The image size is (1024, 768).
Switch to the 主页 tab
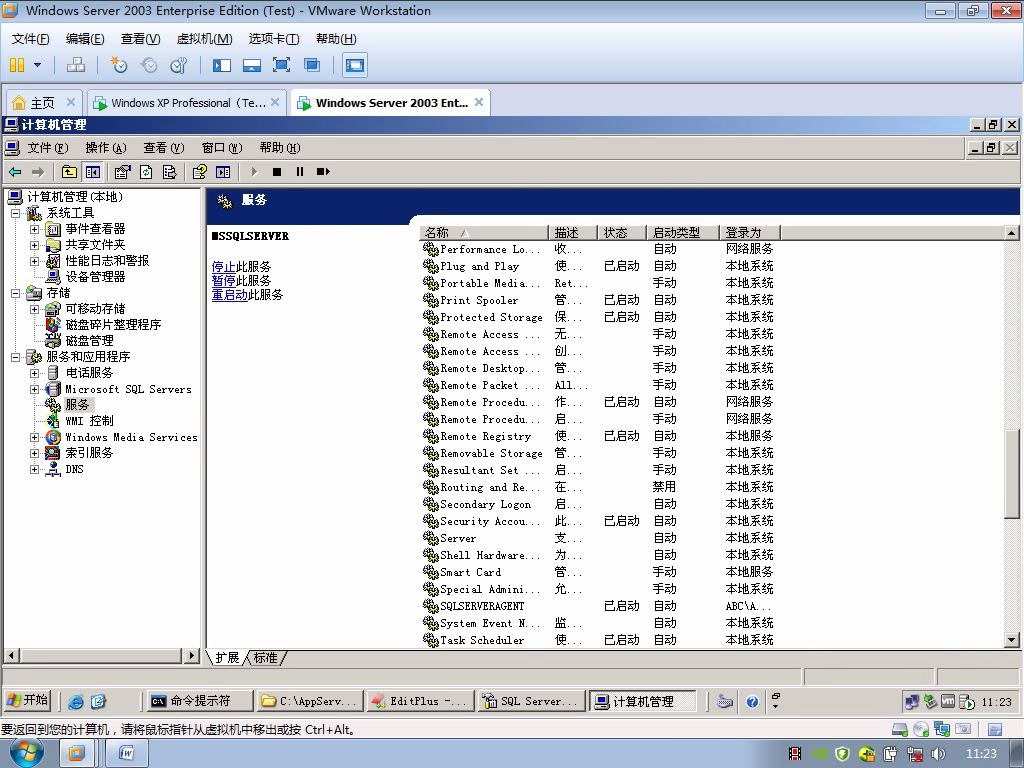pos(42,103)
